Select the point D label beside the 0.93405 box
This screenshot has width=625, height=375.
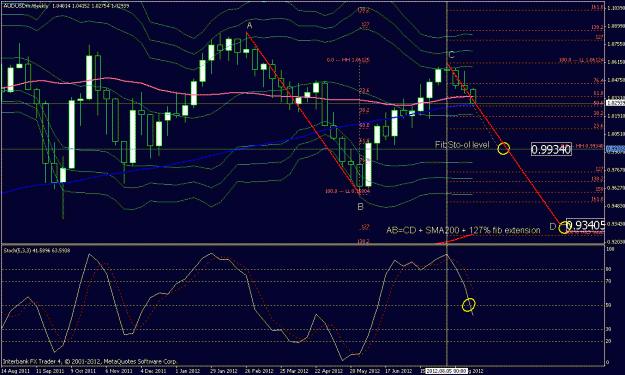click(552, 226)
